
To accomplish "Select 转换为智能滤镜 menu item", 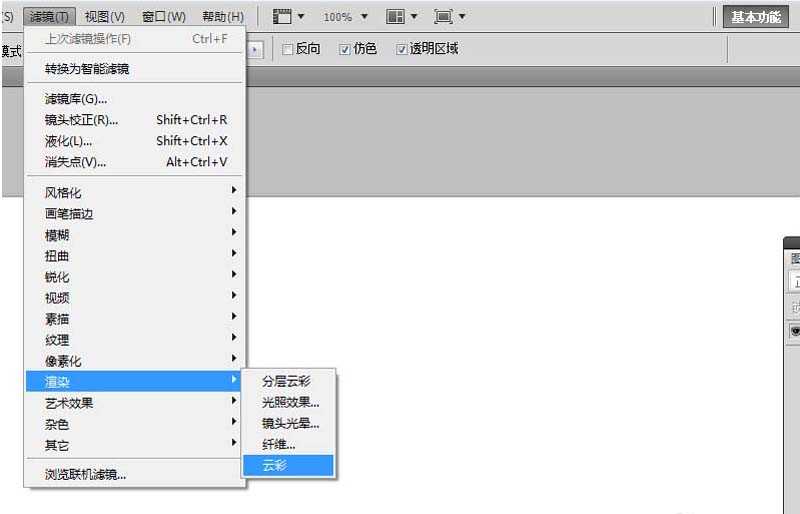I will coord(87,69).
